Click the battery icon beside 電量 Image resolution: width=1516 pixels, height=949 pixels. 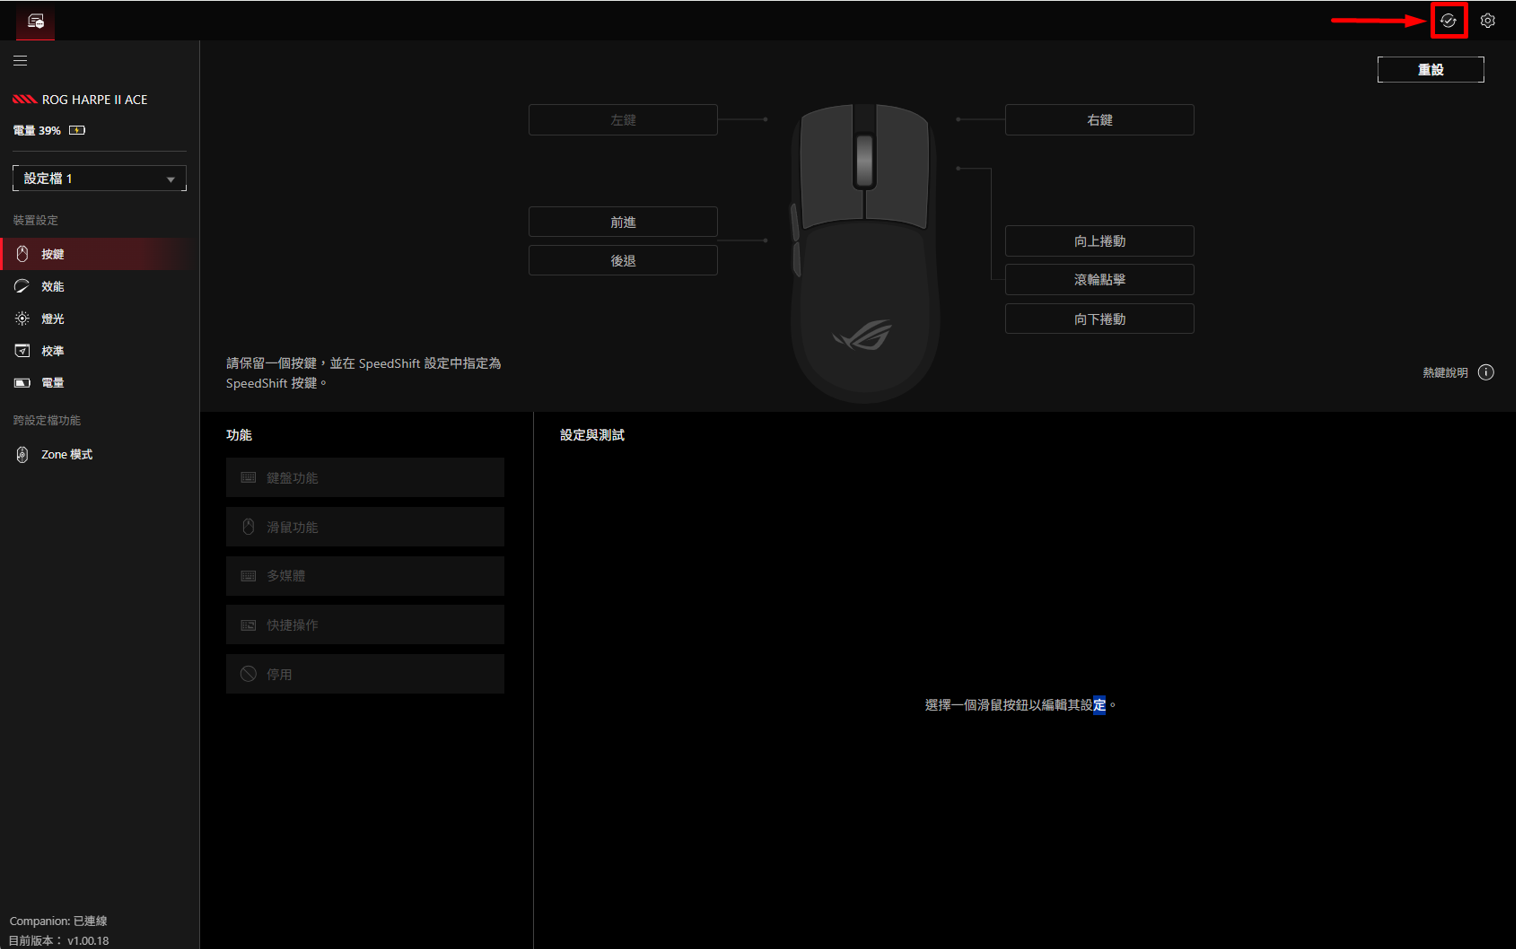coord(22,383)
